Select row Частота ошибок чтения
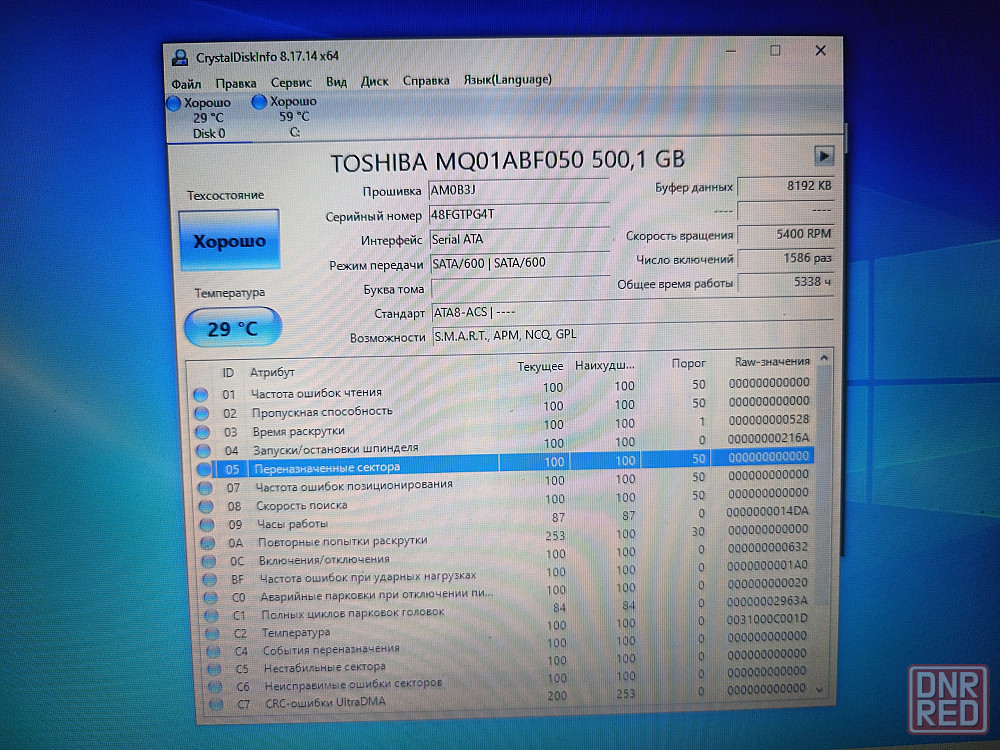Viewport: 1000px width, 750px height. (501, 388)
